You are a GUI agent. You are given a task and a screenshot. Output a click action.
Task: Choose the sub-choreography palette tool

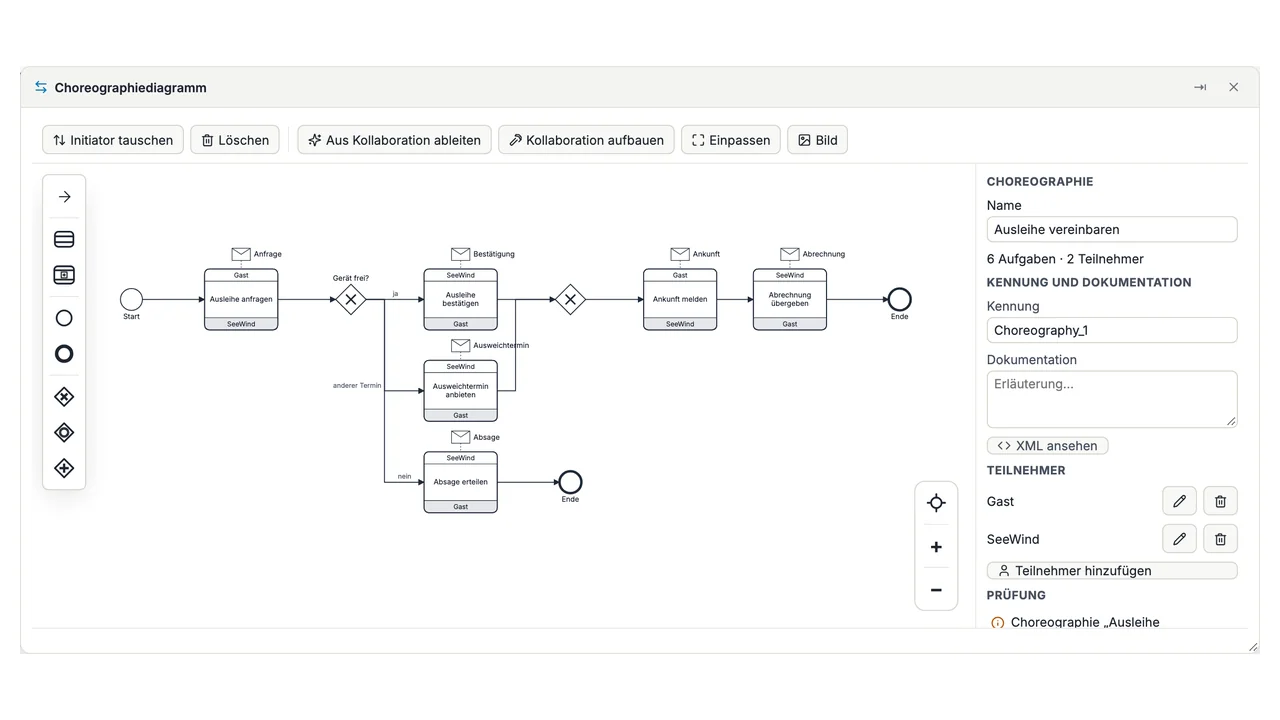pyautogui.click(x=64, y=275)
